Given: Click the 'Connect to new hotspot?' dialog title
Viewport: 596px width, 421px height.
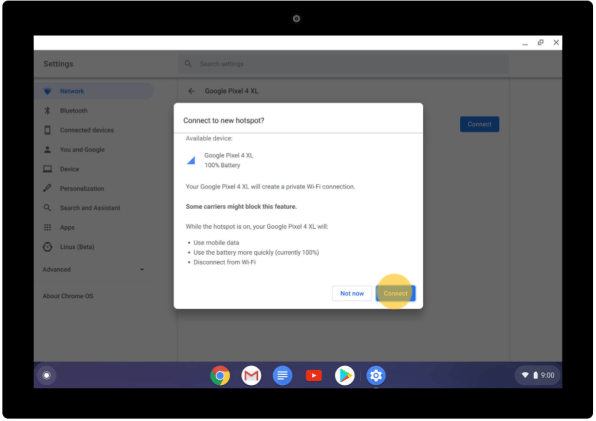Looking at the screenshot, I should (224, 120).
